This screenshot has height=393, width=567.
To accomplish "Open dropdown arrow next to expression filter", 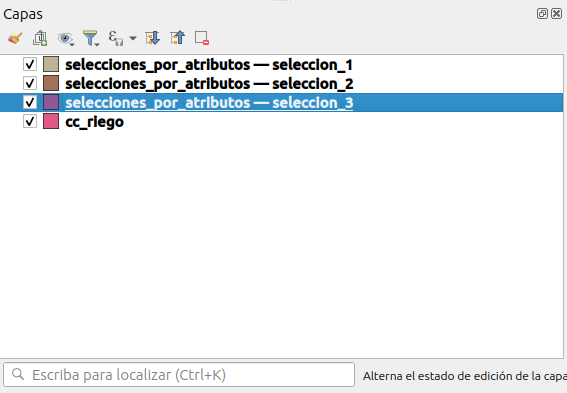I will point(133,38).
